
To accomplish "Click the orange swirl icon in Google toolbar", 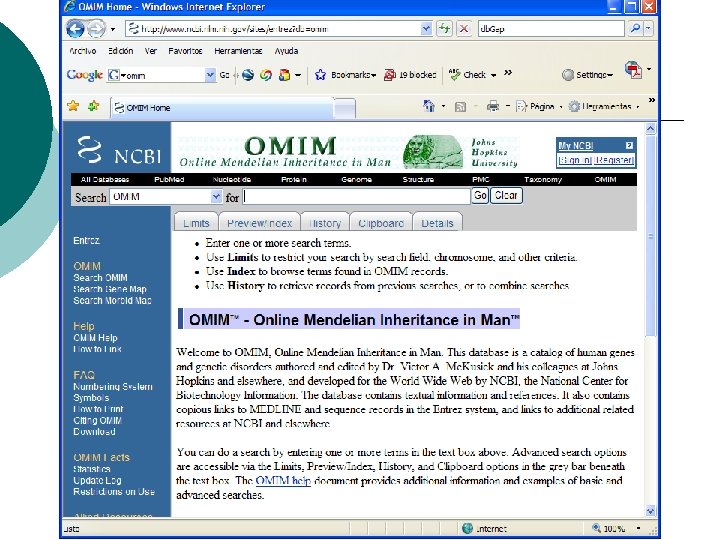I will tap(266, 75).
